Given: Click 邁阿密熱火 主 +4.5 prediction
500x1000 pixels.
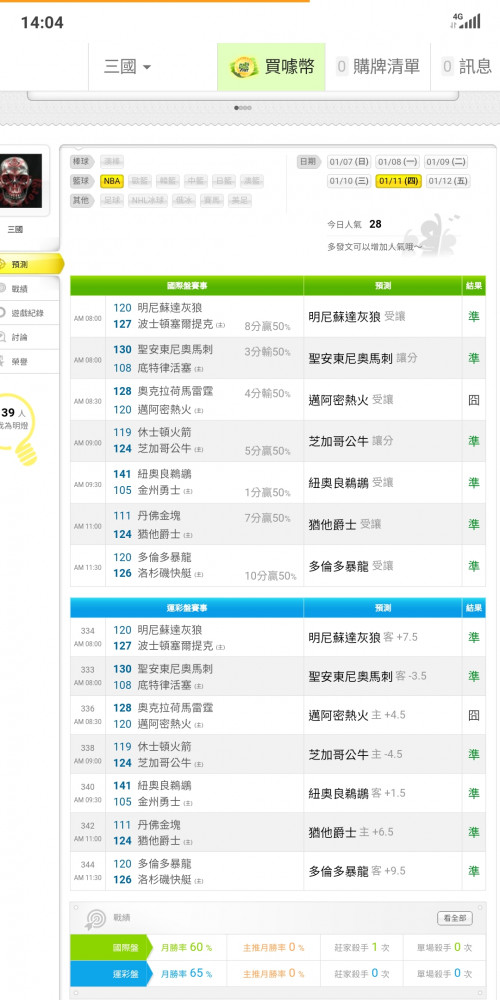Looking at the screenshot, I should click(357, 715).
